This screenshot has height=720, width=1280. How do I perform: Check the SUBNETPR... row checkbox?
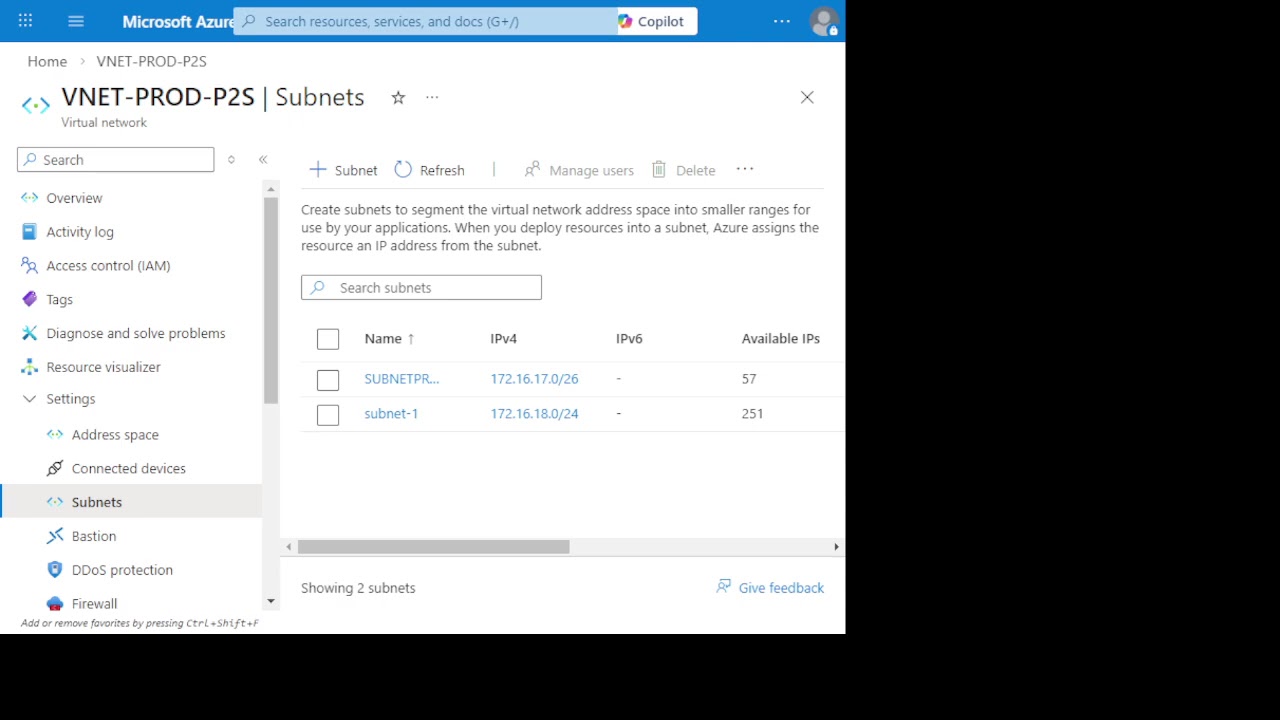[x=328, y=380]
